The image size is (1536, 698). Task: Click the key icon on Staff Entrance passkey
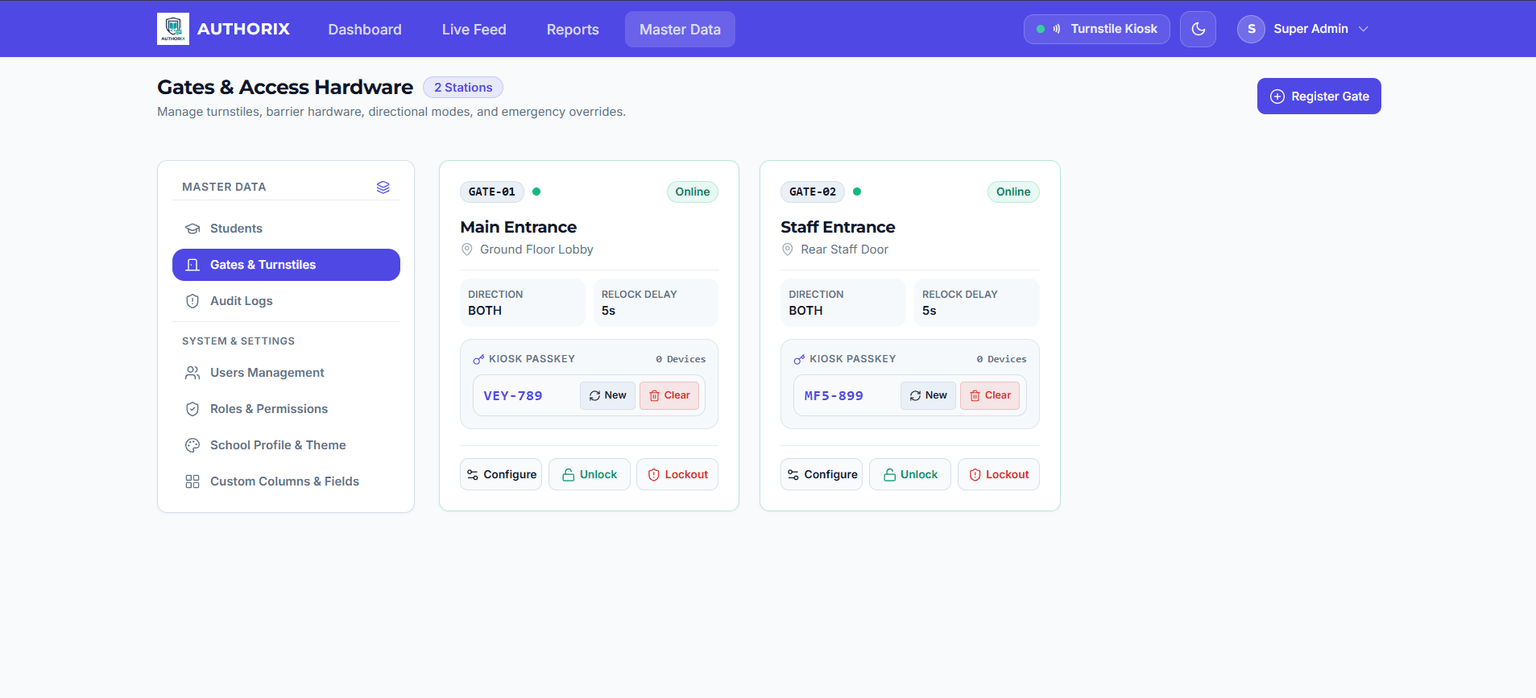pyautogui.click(x=800, y=359)
